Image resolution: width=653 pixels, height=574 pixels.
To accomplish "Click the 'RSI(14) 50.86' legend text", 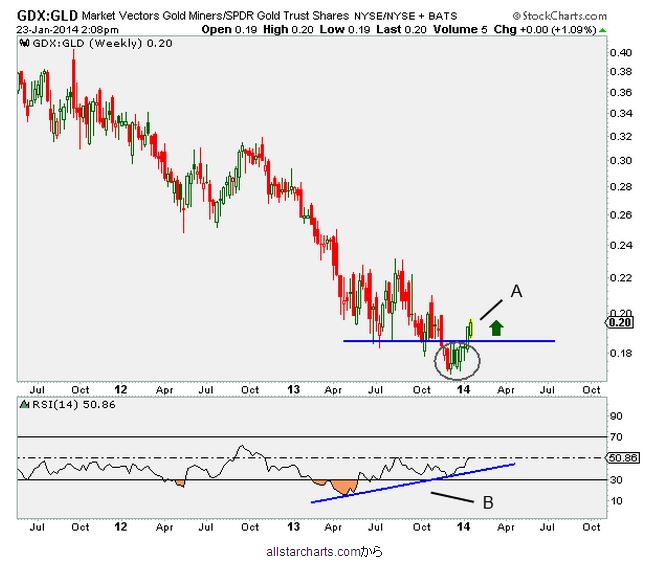I will [74, 404].
